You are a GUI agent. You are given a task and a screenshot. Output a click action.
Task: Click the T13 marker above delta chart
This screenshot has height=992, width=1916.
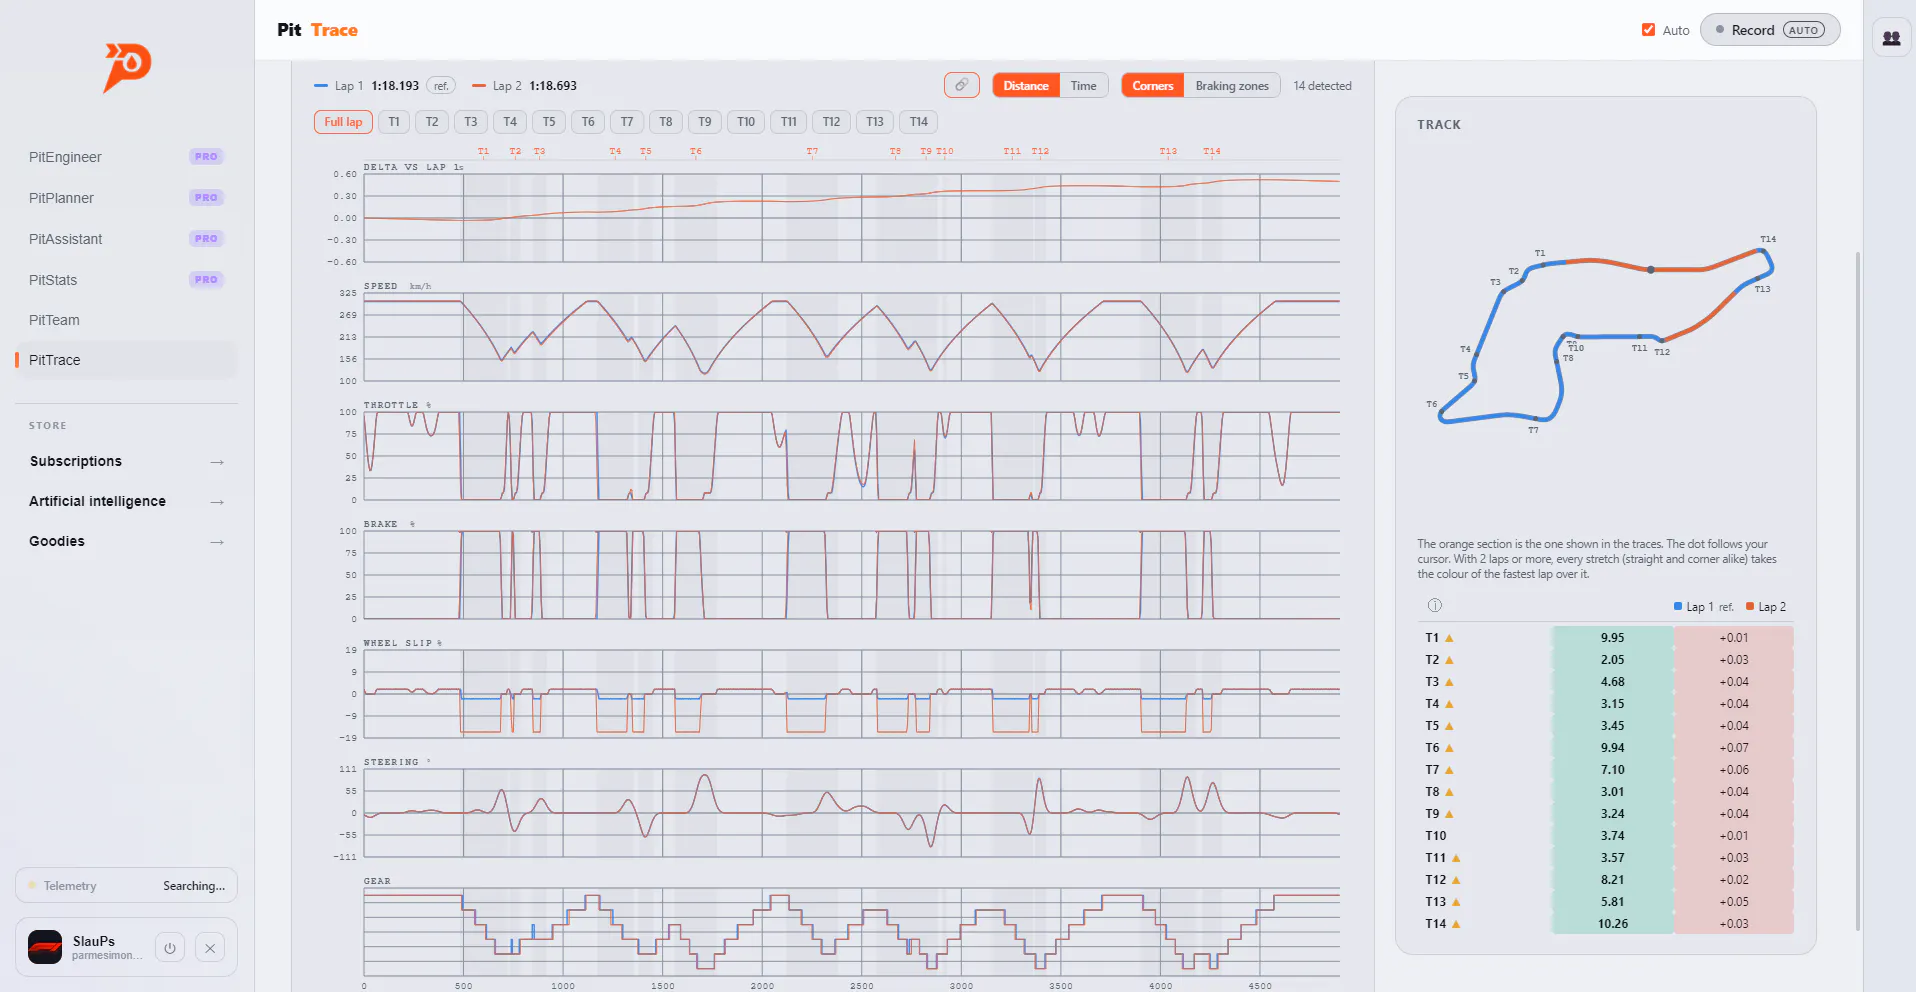(x=1168, y=151)
